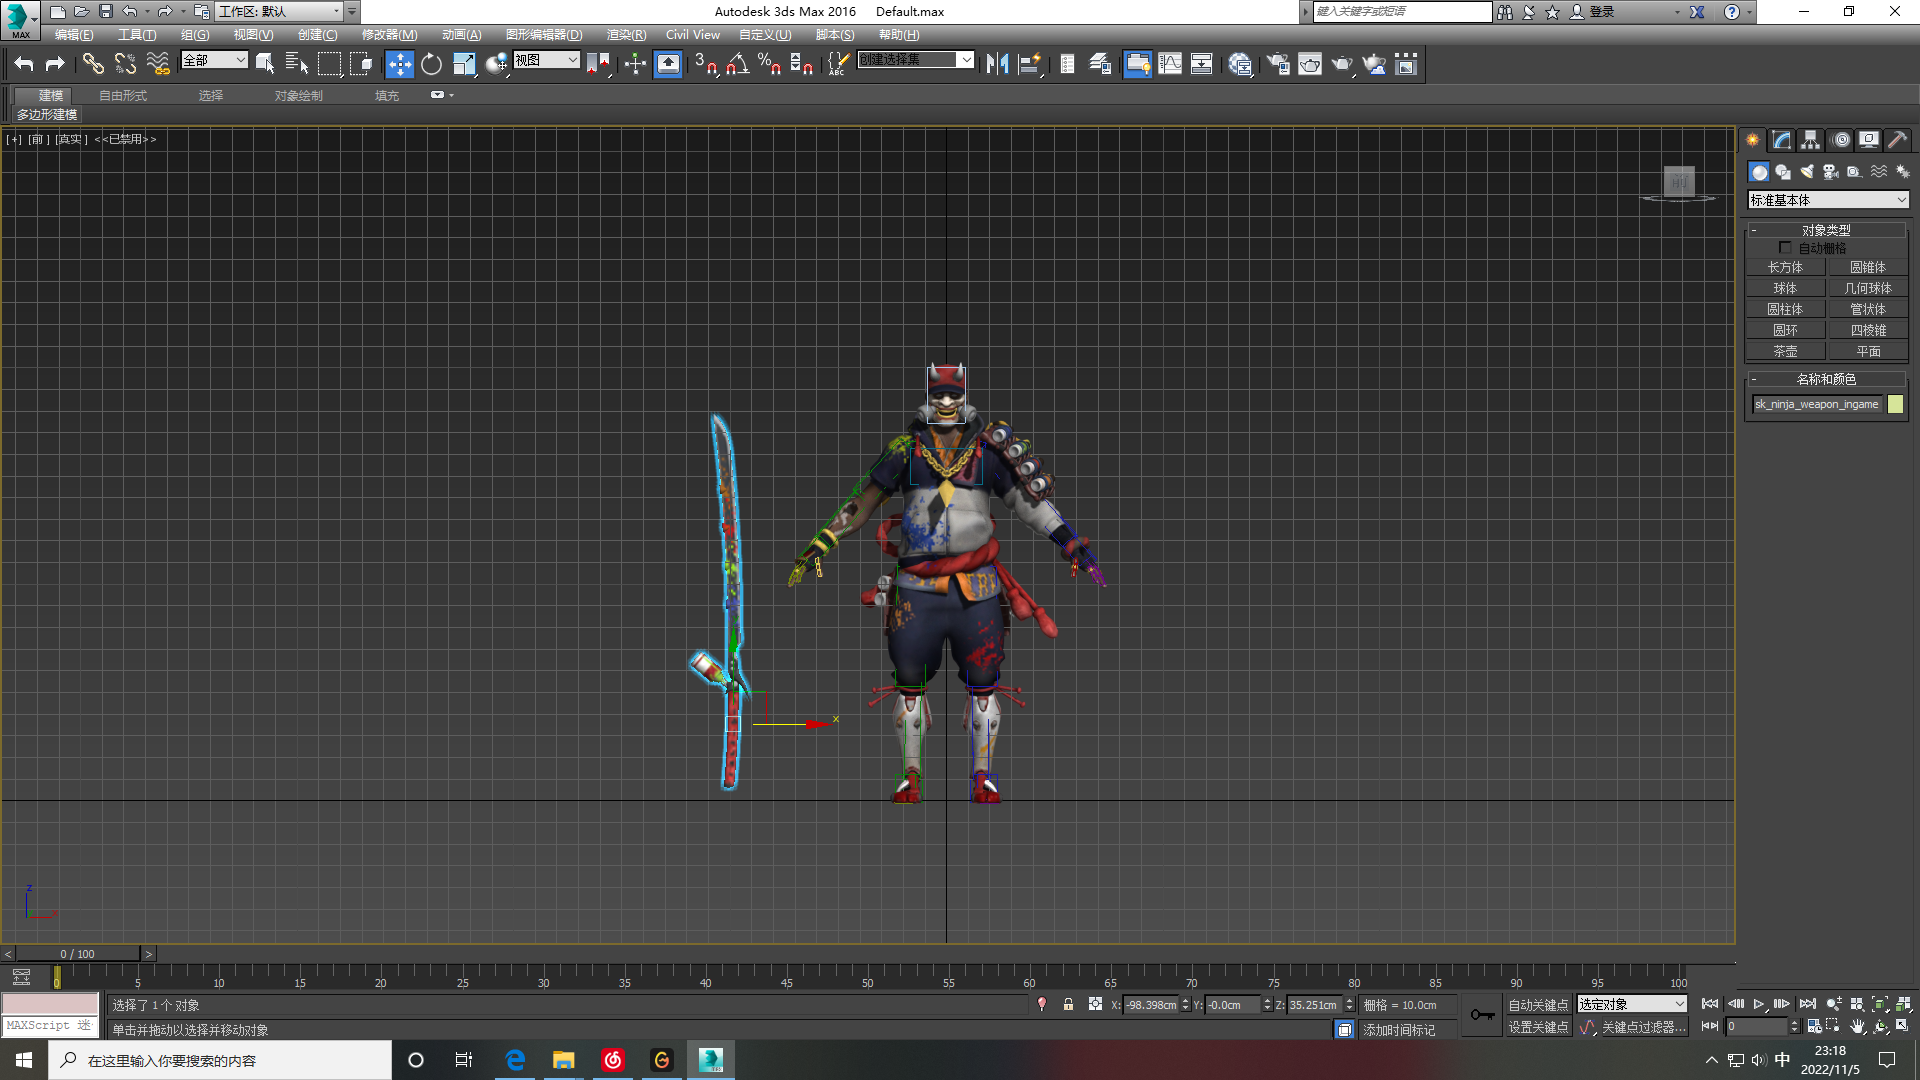Switch to the Modify command panel tab
The image size is (1920, 1080).
tap(1781, 140)
